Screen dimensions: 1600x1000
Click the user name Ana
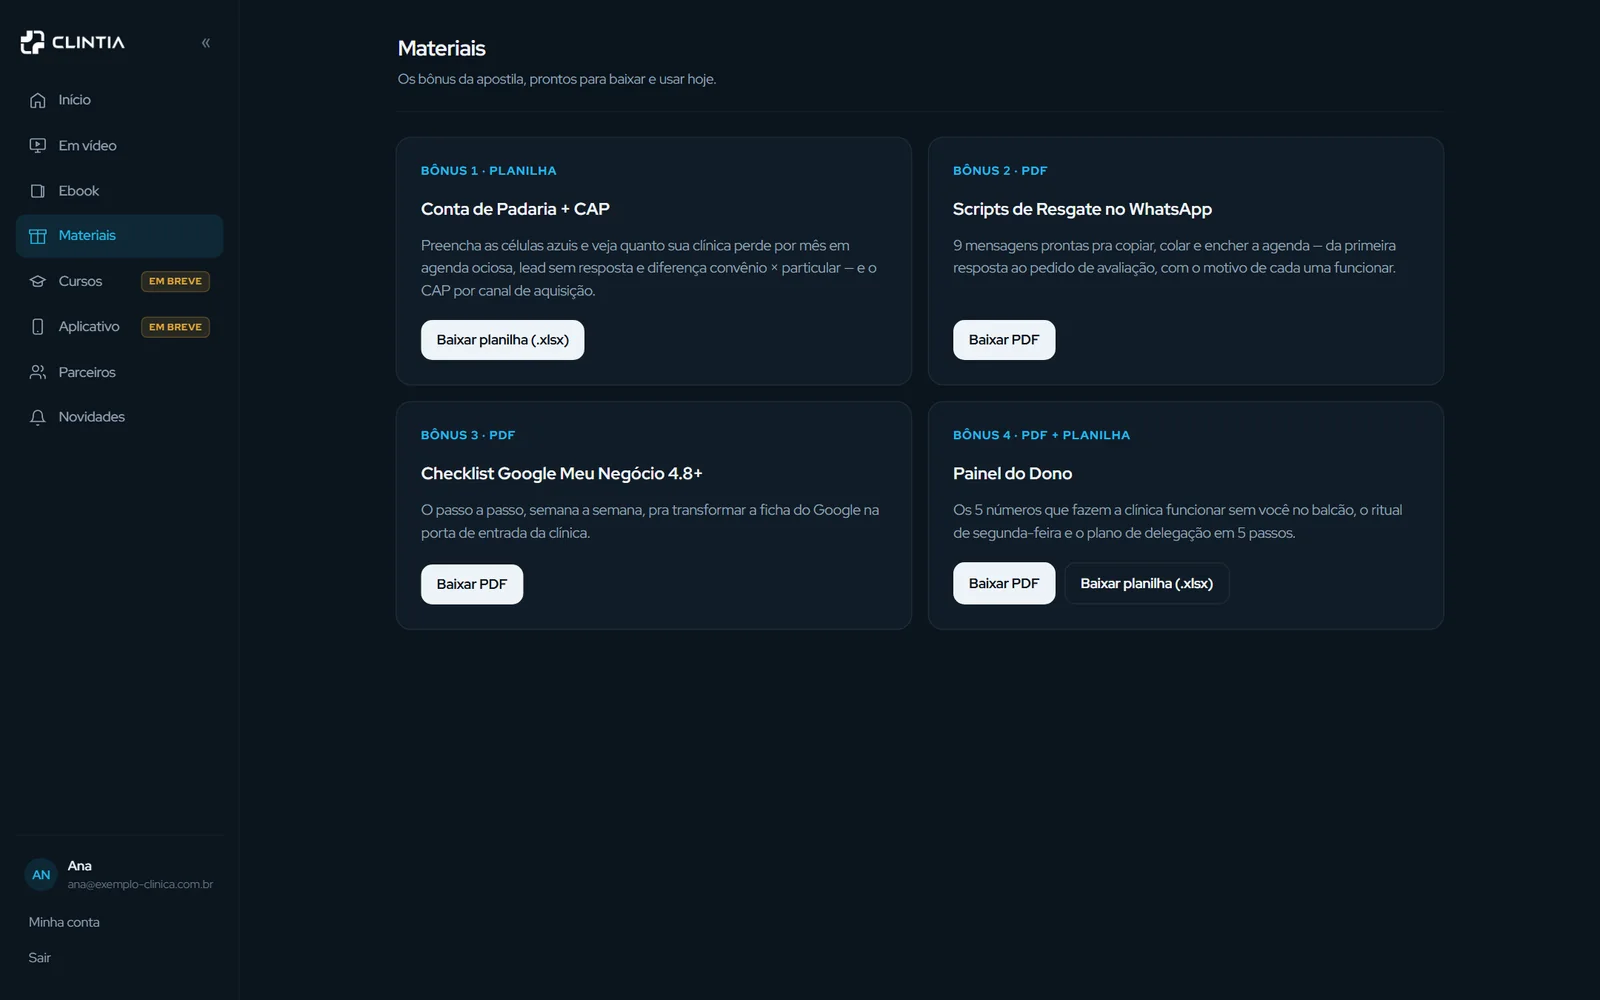pos(80,866)
